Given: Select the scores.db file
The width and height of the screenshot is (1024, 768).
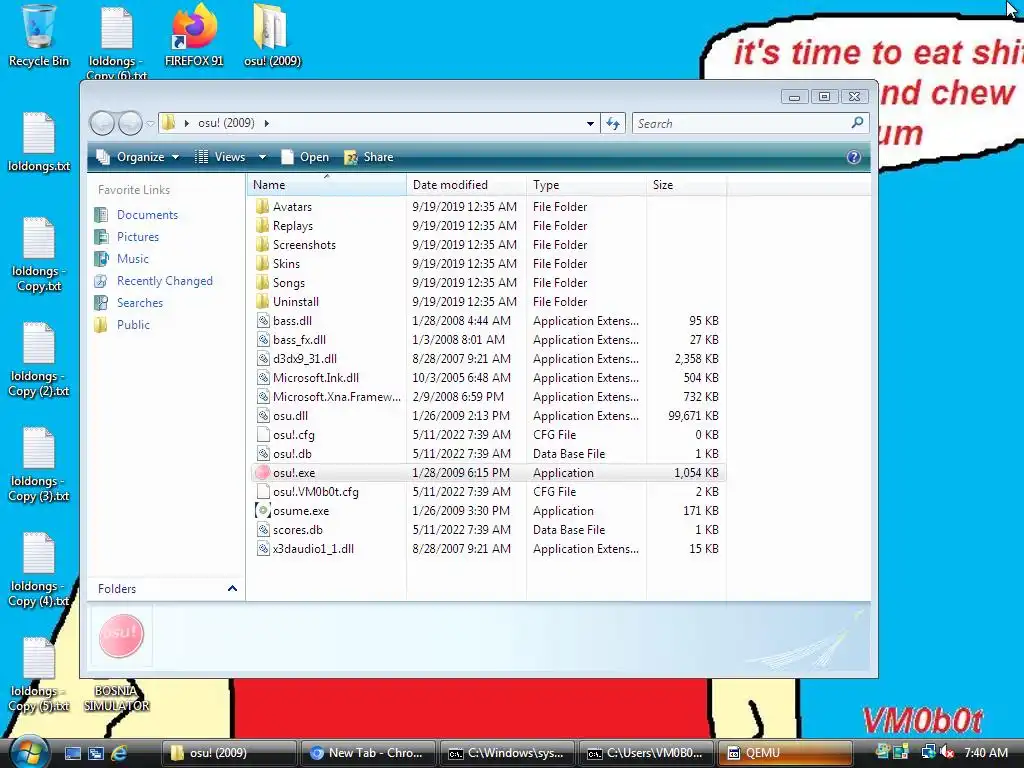Looking at the screenshot, I should tap(488, 530).
